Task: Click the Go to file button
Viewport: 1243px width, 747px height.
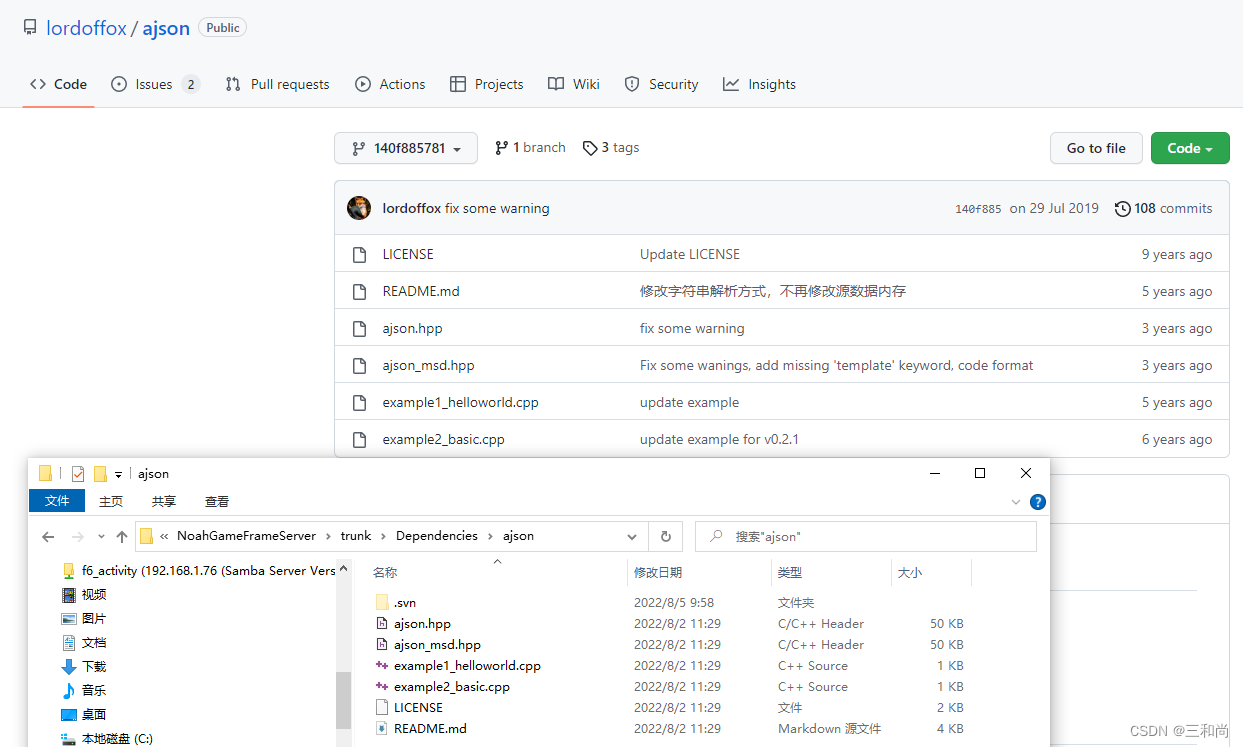Action: (1096, 148)
